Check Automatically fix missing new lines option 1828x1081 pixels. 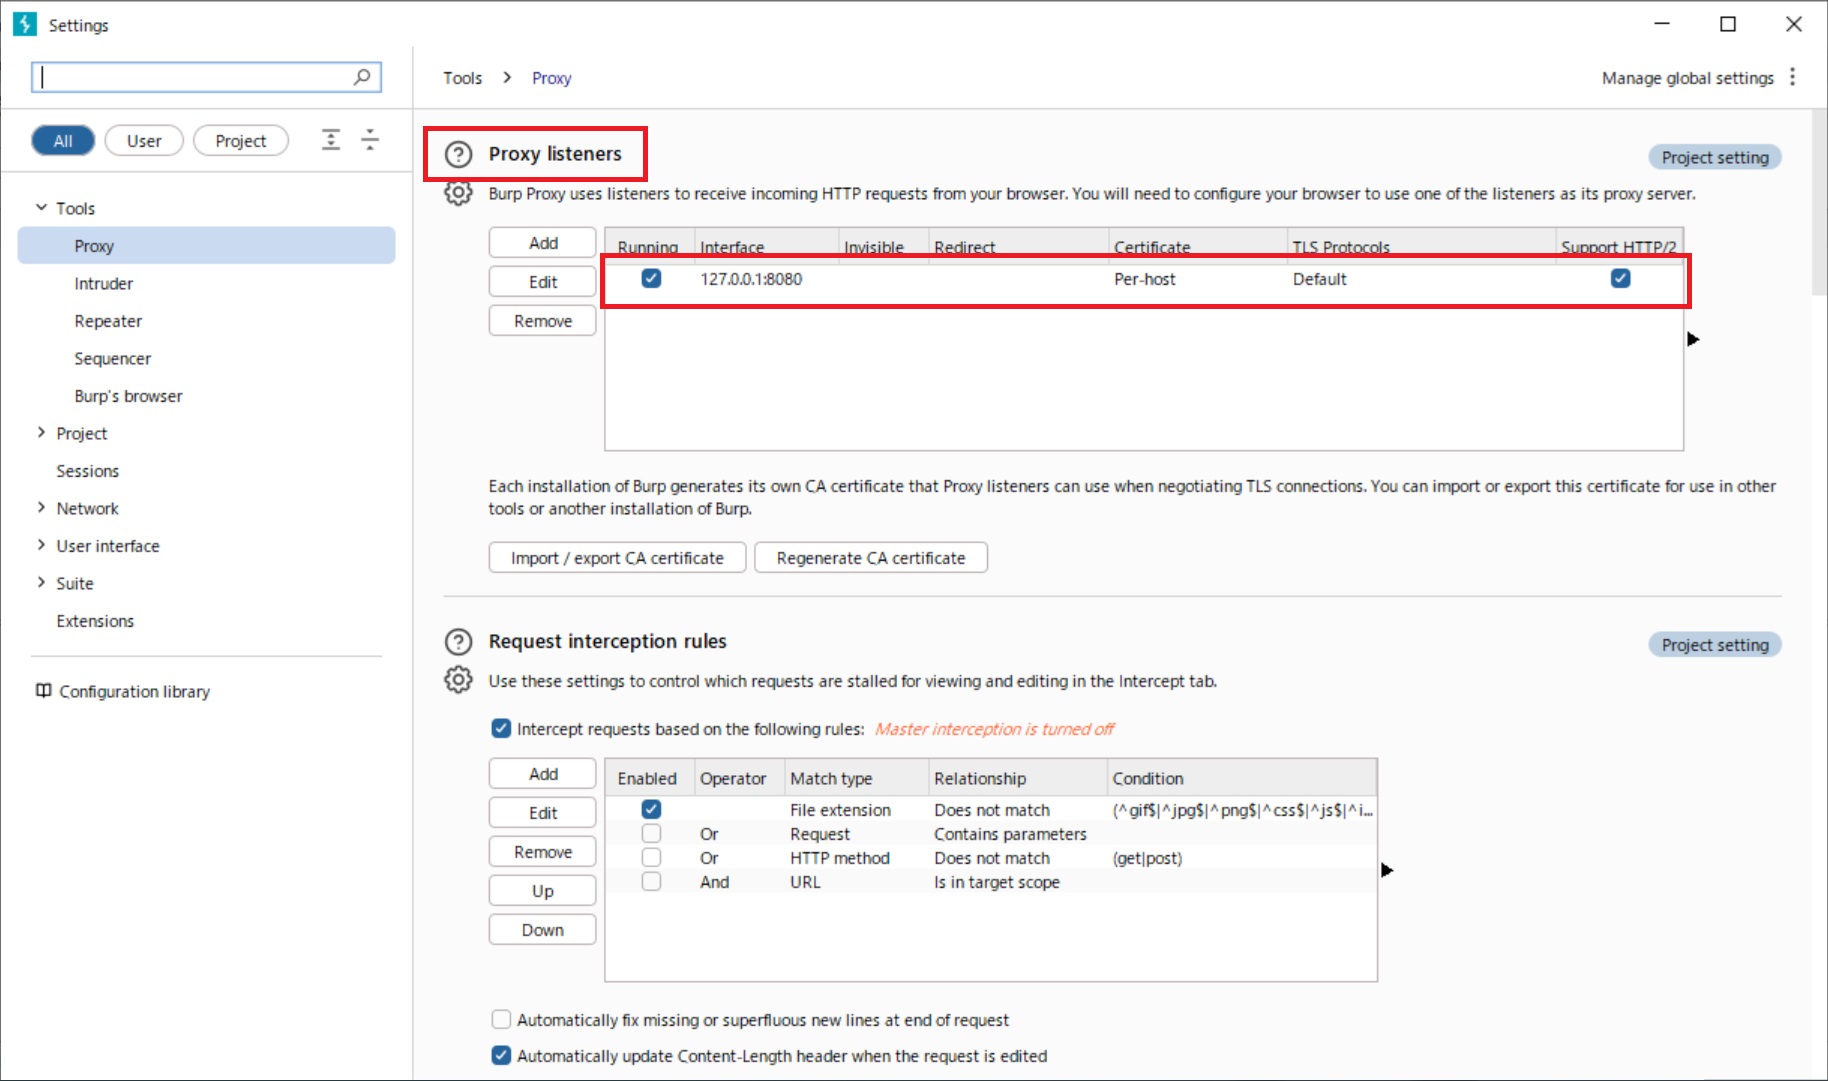point(501,1019)
